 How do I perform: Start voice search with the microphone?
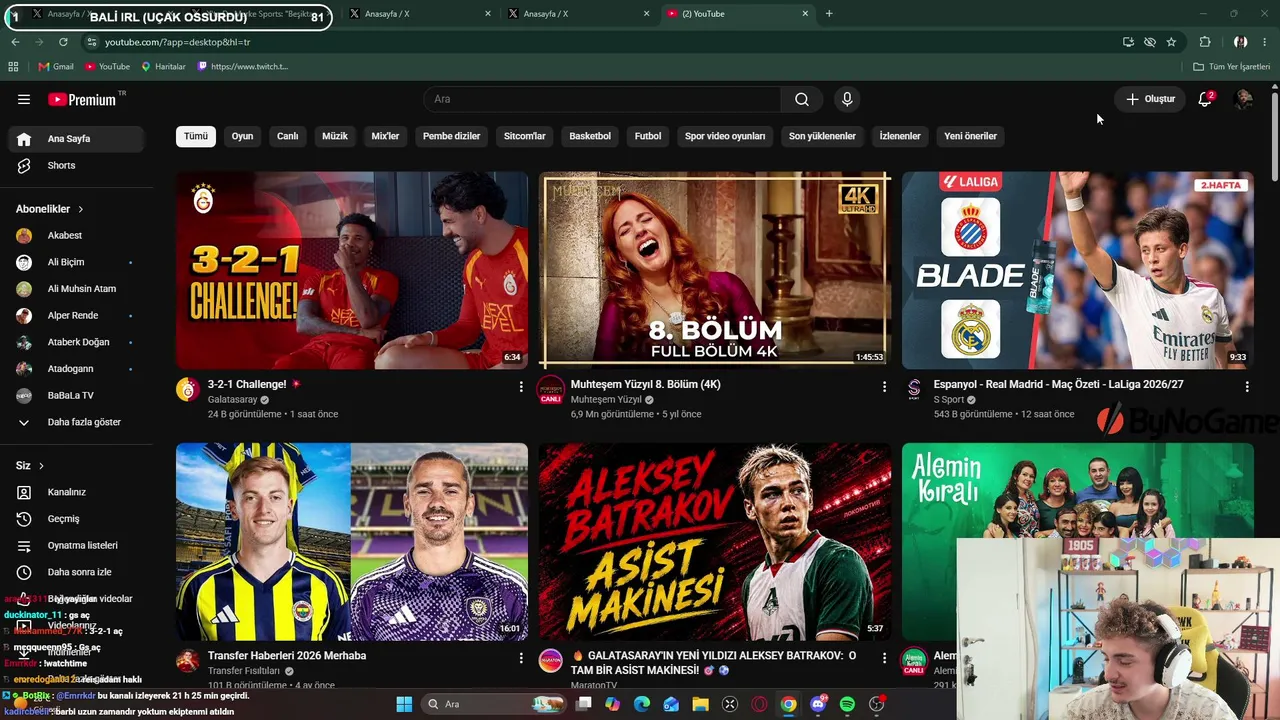[x=847, y=99]
